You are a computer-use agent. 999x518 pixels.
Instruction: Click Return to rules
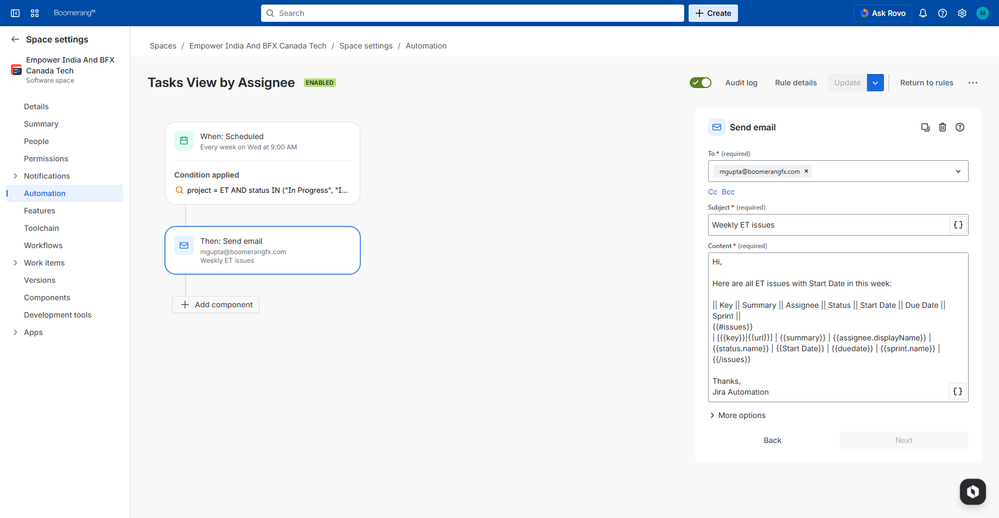pyautogui.click(x=926, y=83)
